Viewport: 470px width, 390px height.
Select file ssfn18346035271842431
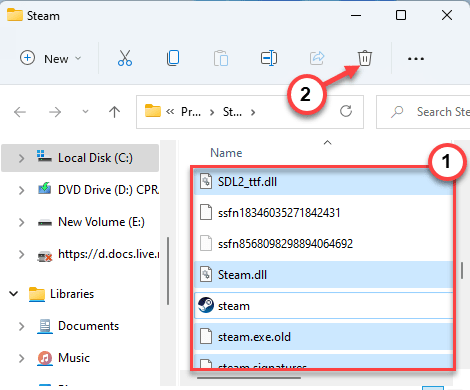point(323,213)
